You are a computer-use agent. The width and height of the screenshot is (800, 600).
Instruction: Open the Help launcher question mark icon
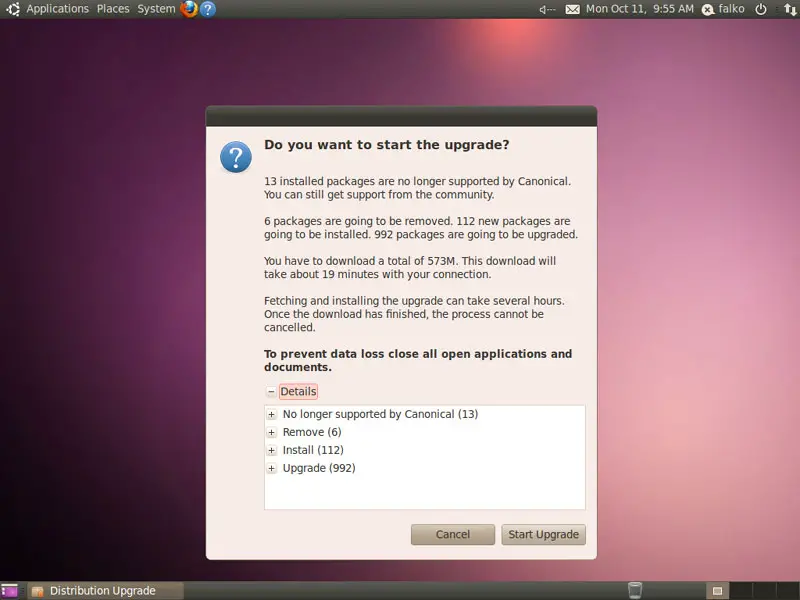pyautogui.click(x=208, y=9)
